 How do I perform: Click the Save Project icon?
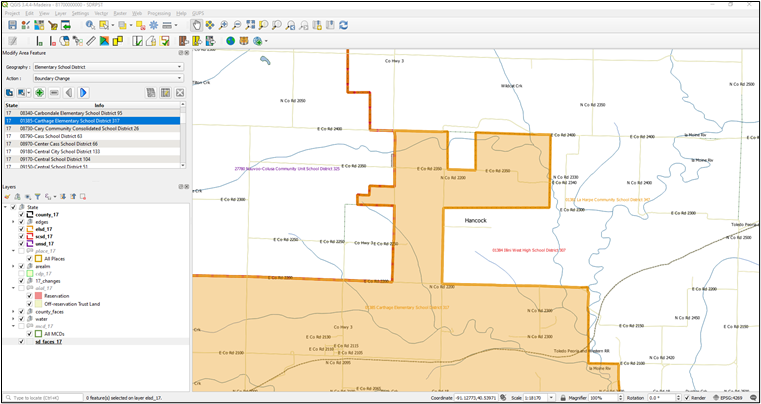click(x=12, y=25)
